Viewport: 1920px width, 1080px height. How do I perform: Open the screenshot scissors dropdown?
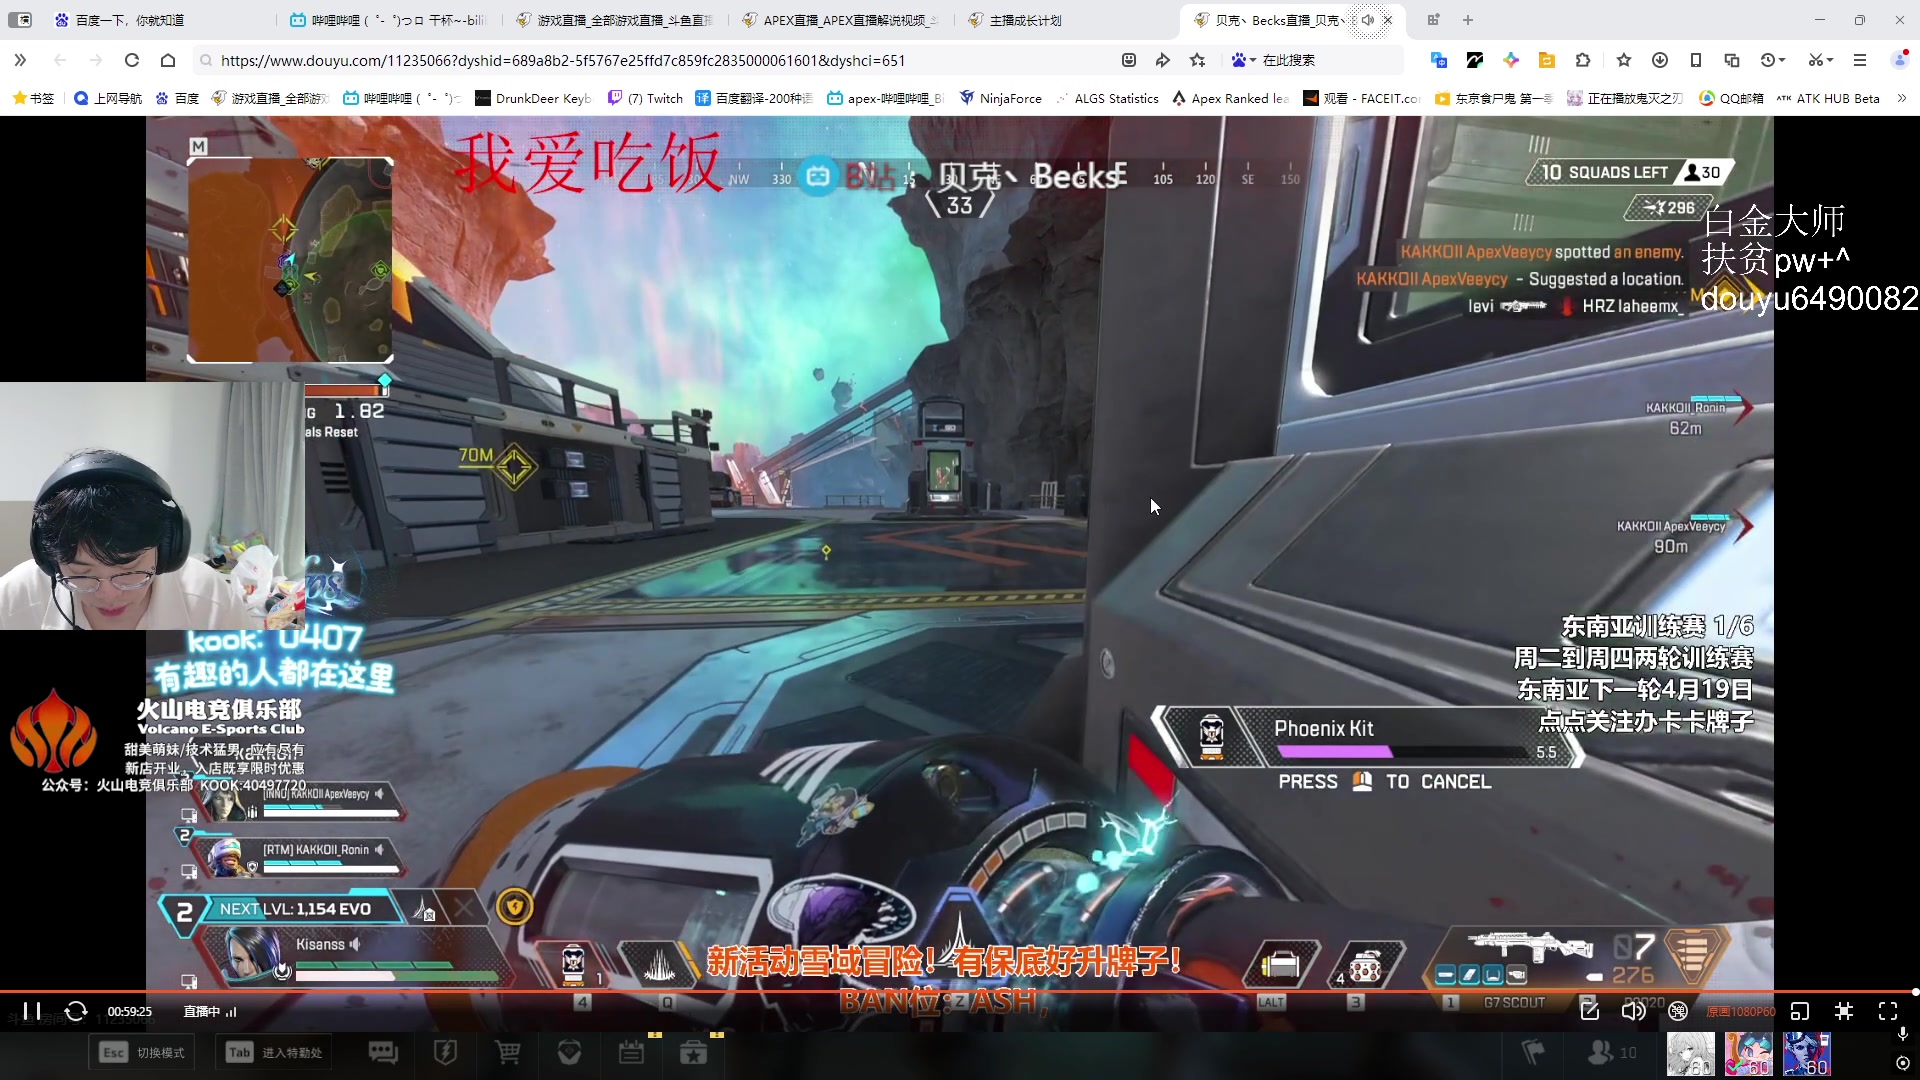[1821, 60]
